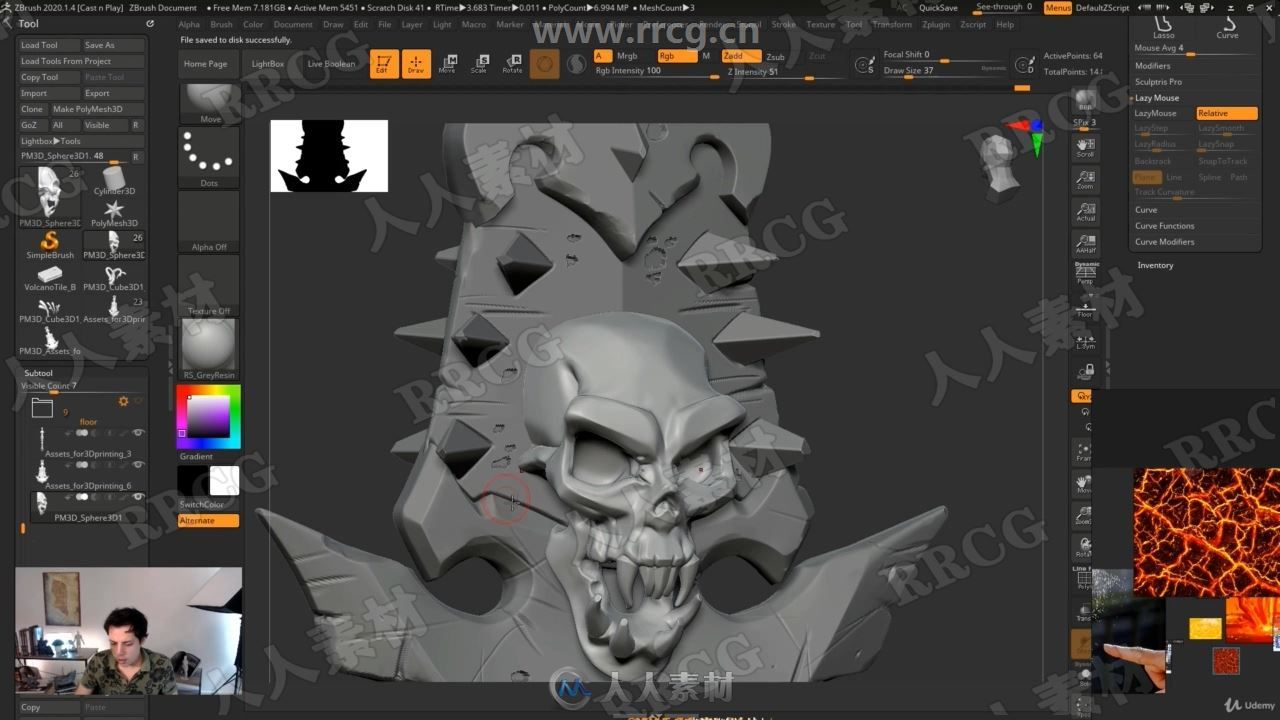
Task: Click the S brush size shortcut icon
Action: (866, 65)
